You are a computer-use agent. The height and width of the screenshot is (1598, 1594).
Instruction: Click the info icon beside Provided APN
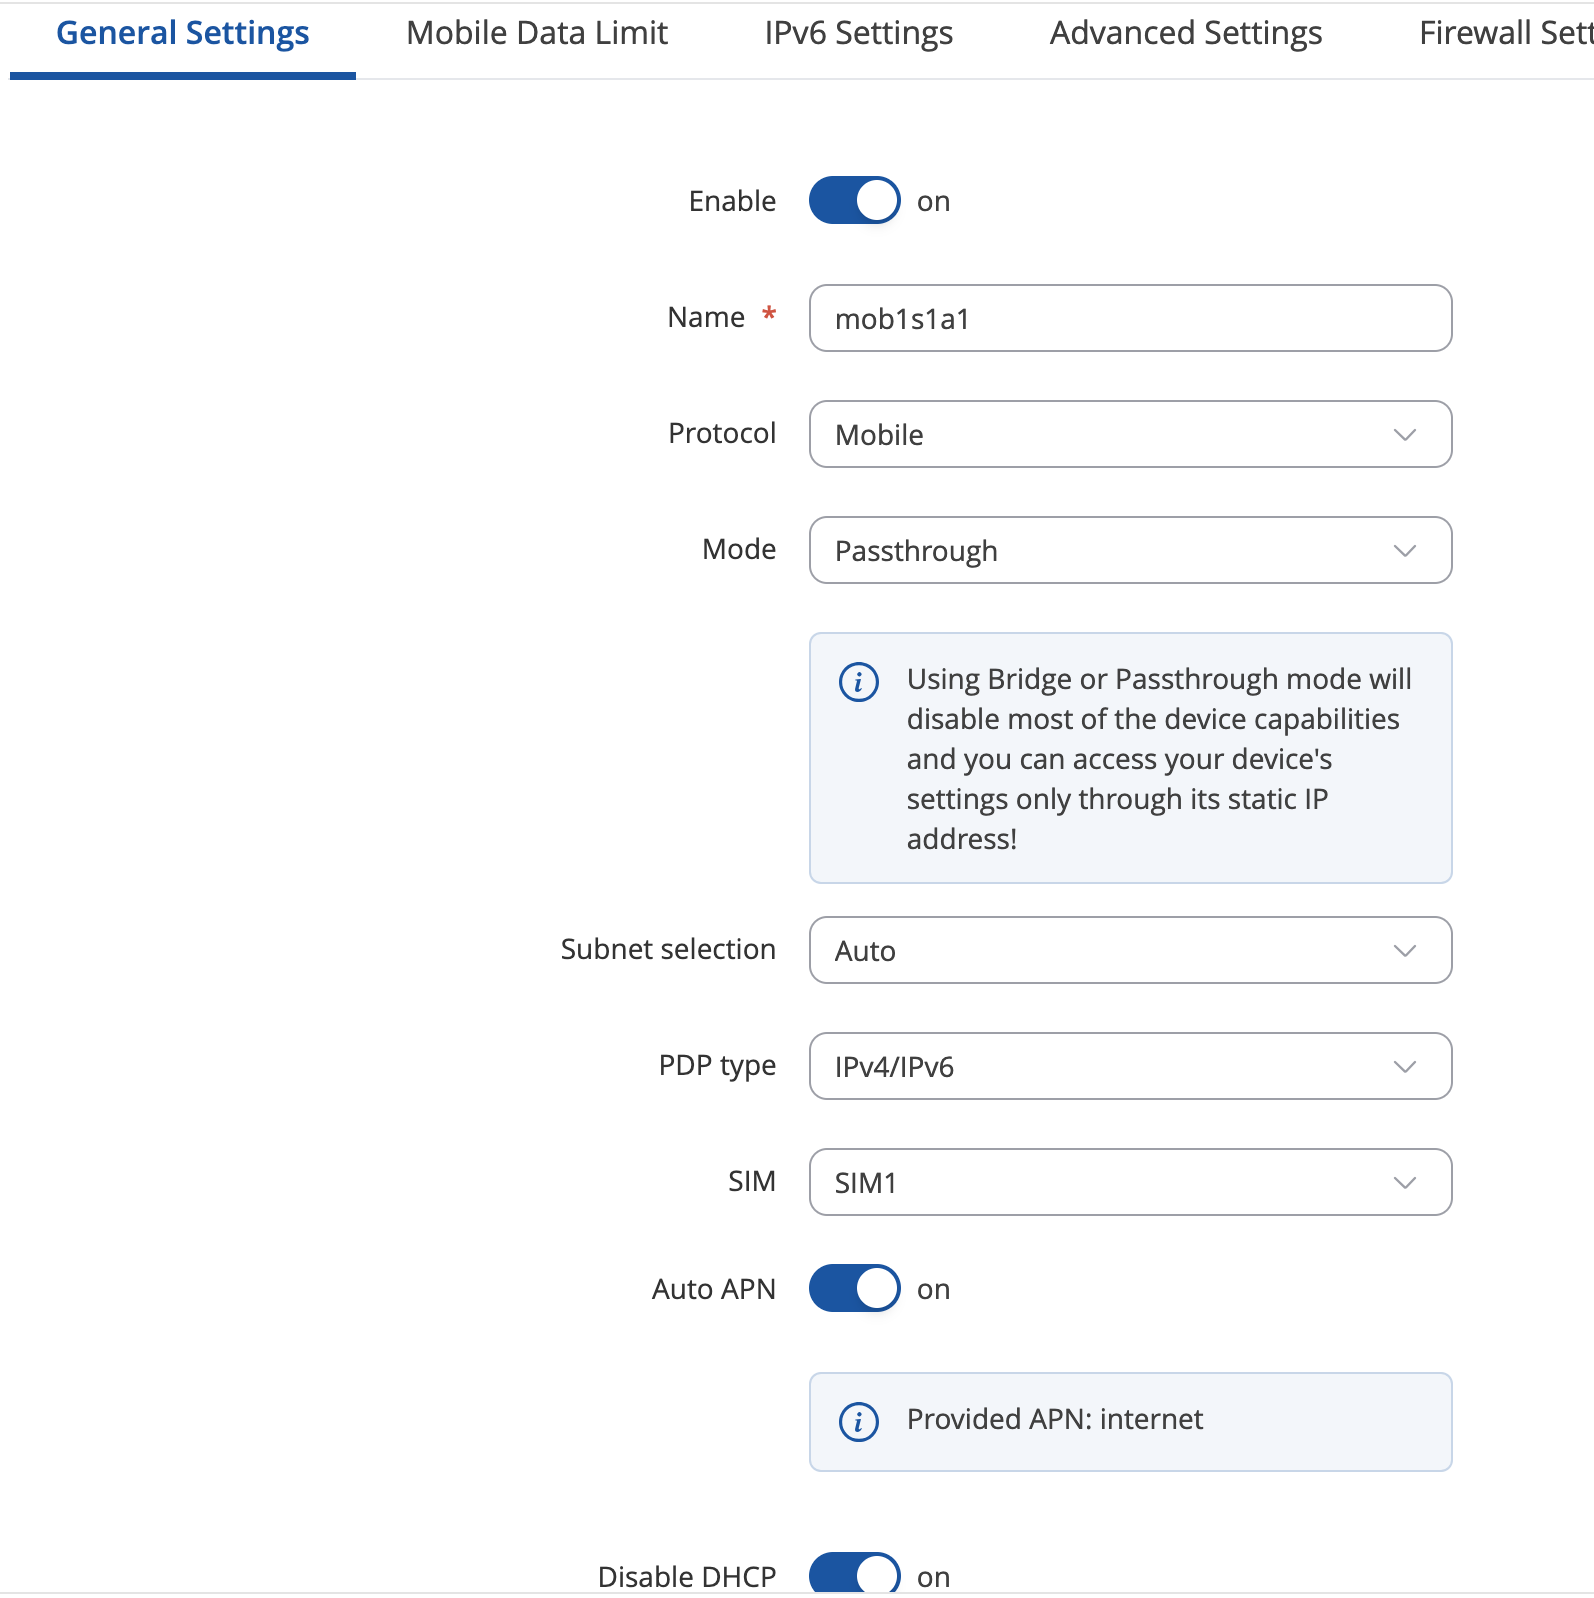(x=858, y=1421)
